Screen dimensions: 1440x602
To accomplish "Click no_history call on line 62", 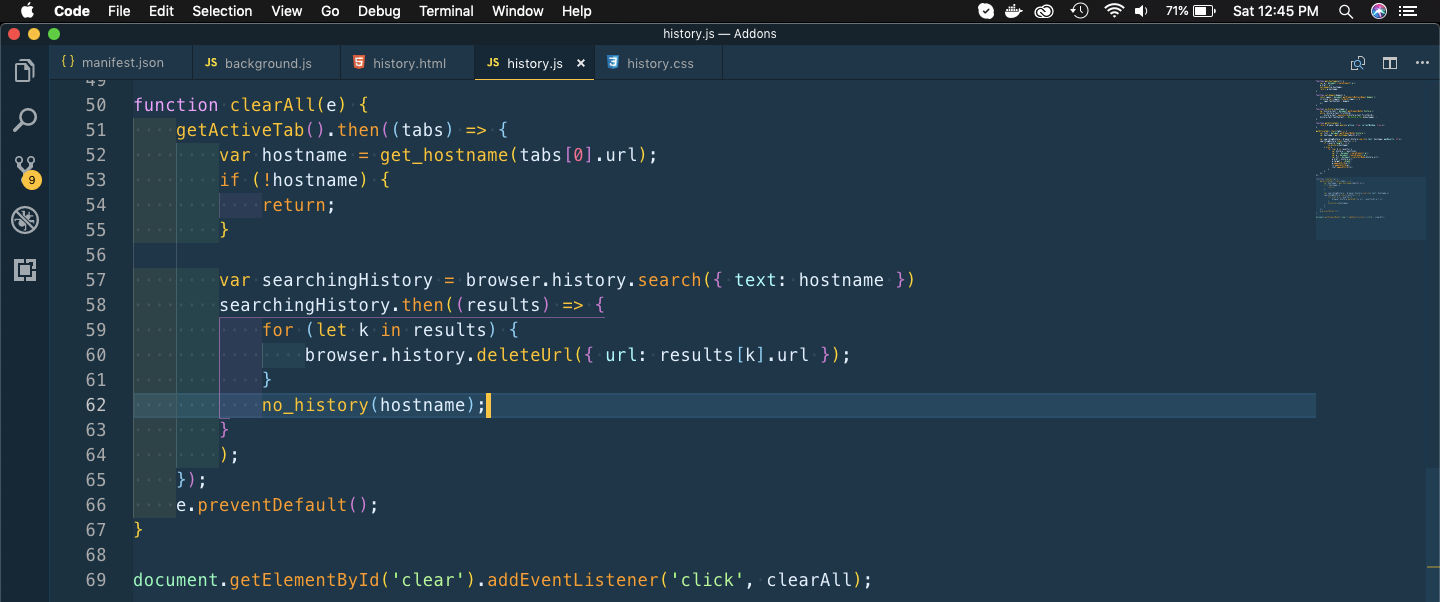I will coord(315,405).
